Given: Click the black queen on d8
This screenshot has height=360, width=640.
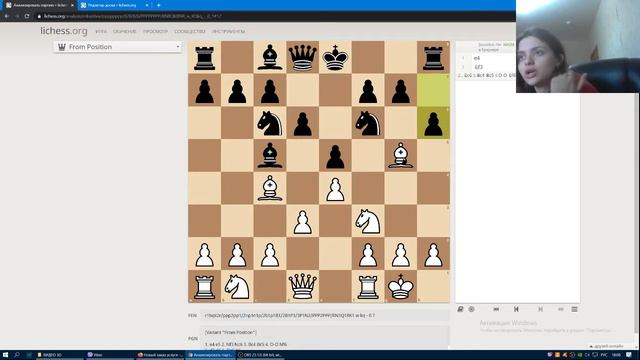Looking at the screenshot, I should pyautogui.click(x=302, y=57).
